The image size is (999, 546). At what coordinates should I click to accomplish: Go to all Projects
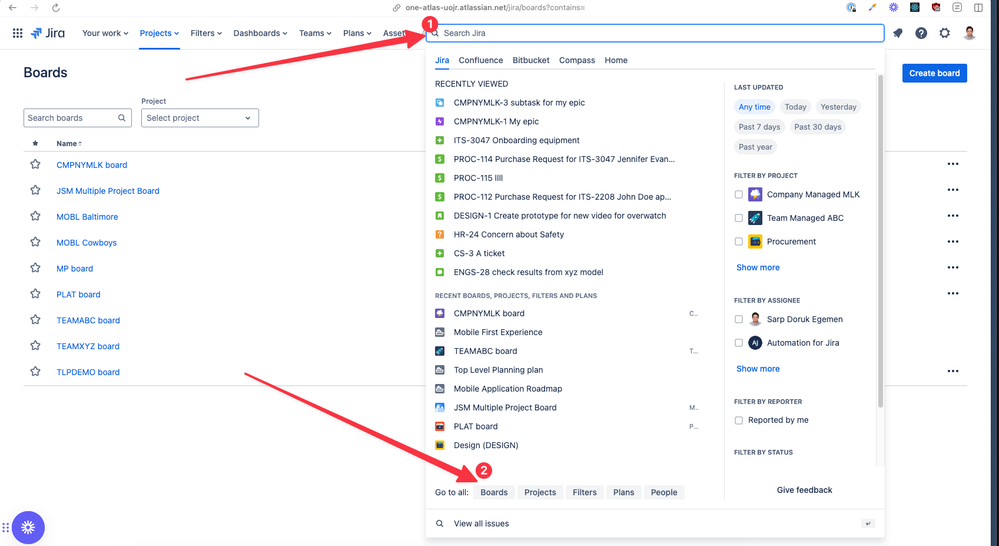tap(540, 492)
